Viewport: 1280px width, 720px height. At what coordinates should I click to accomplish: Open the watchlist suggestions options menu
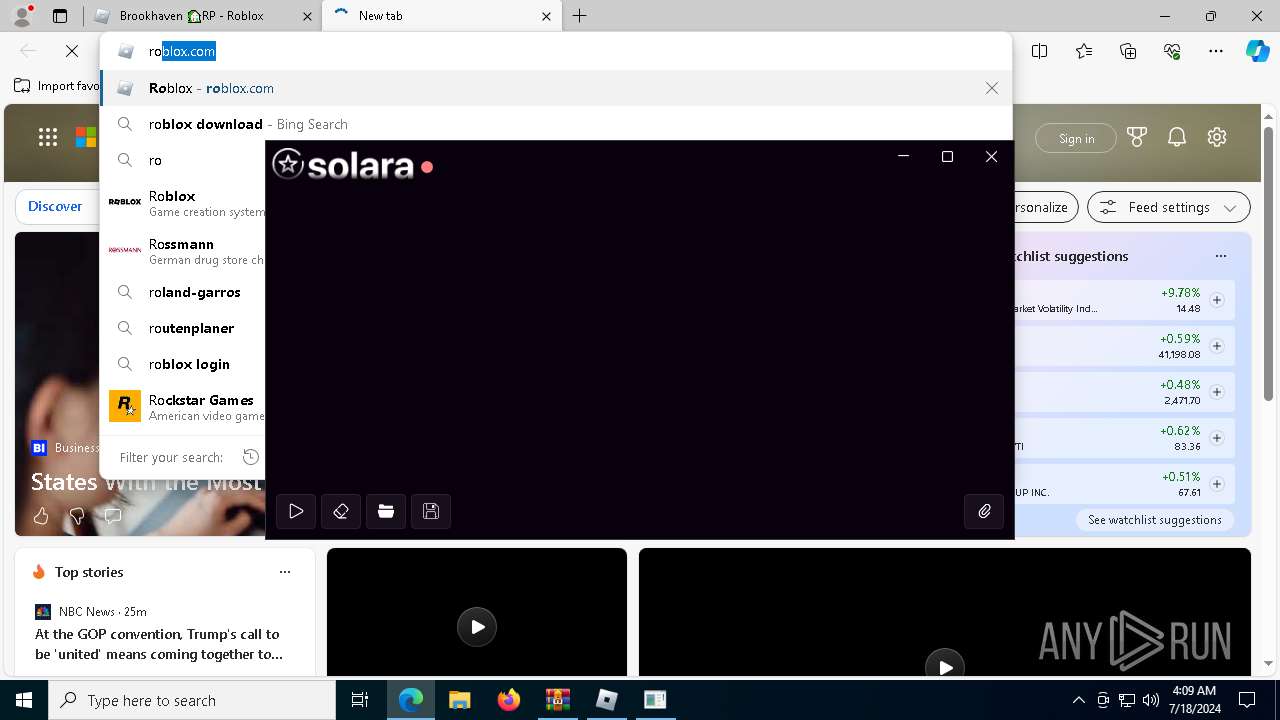click(1220, 256)
